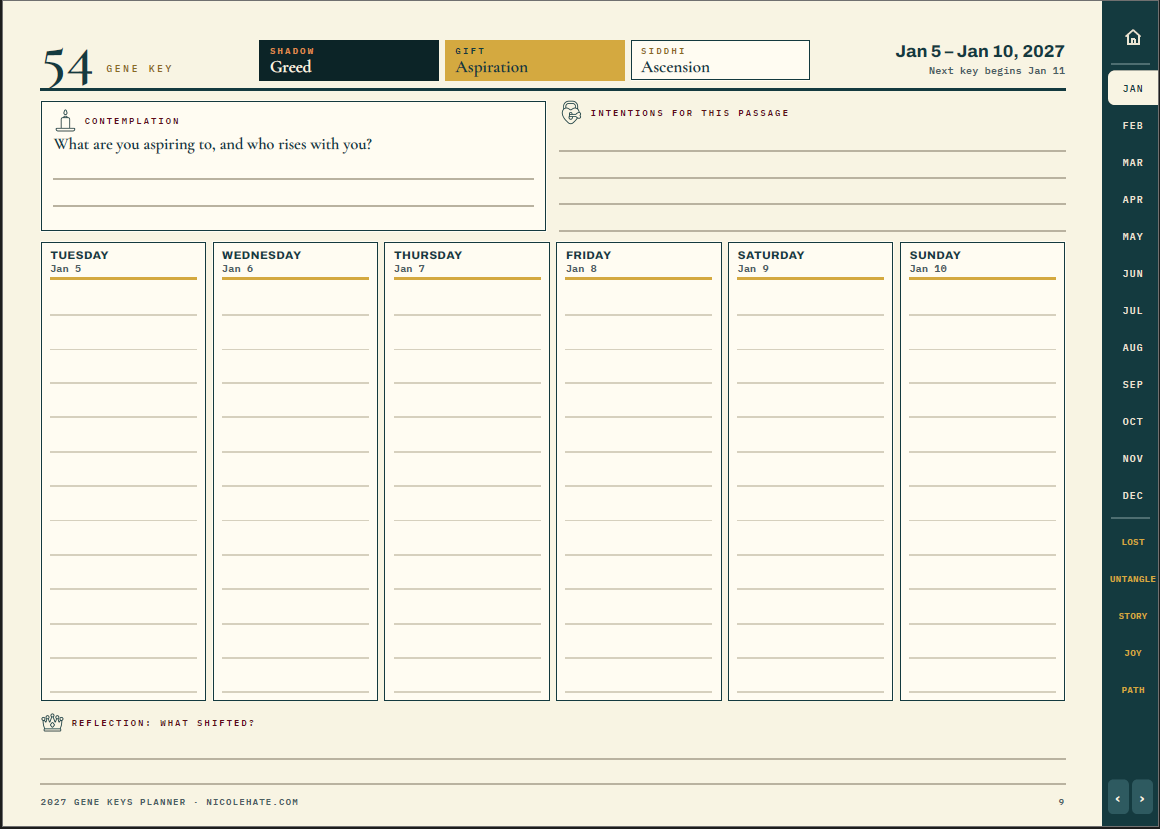Image resolution: width=1160 pixels, height=829 pixels.
Task: Click the page number 9
Action: coord(1062,802)
